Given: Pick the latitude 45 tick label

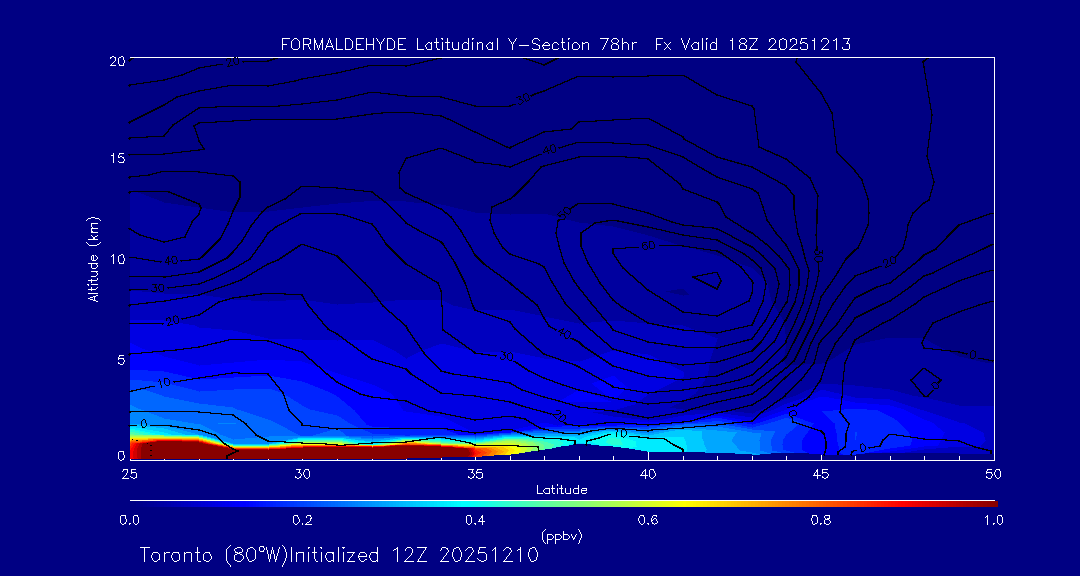Looking at the screenshot, I should click(x=821, y=473).
